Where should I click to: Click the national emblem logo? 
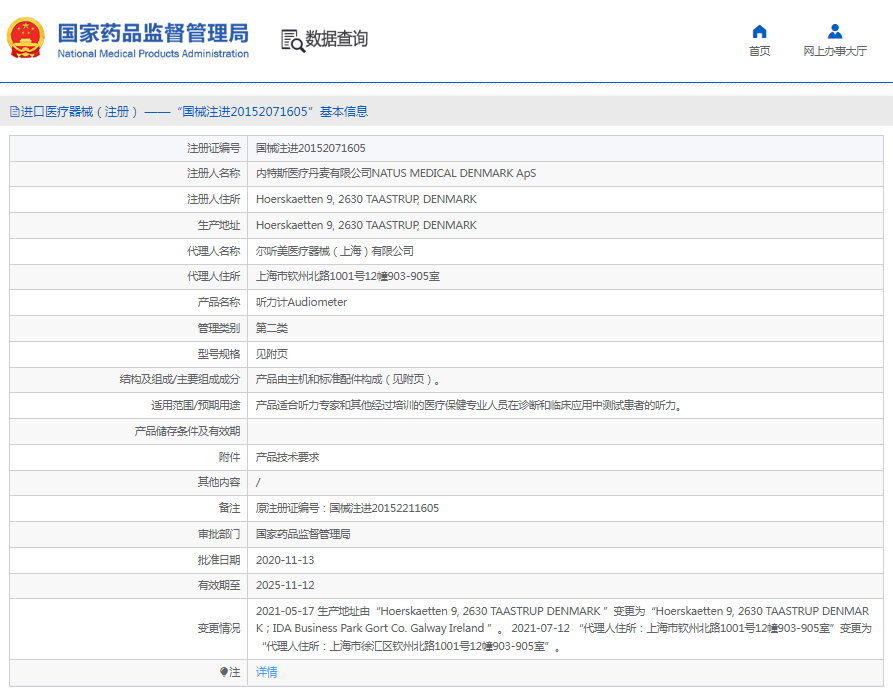26,39
